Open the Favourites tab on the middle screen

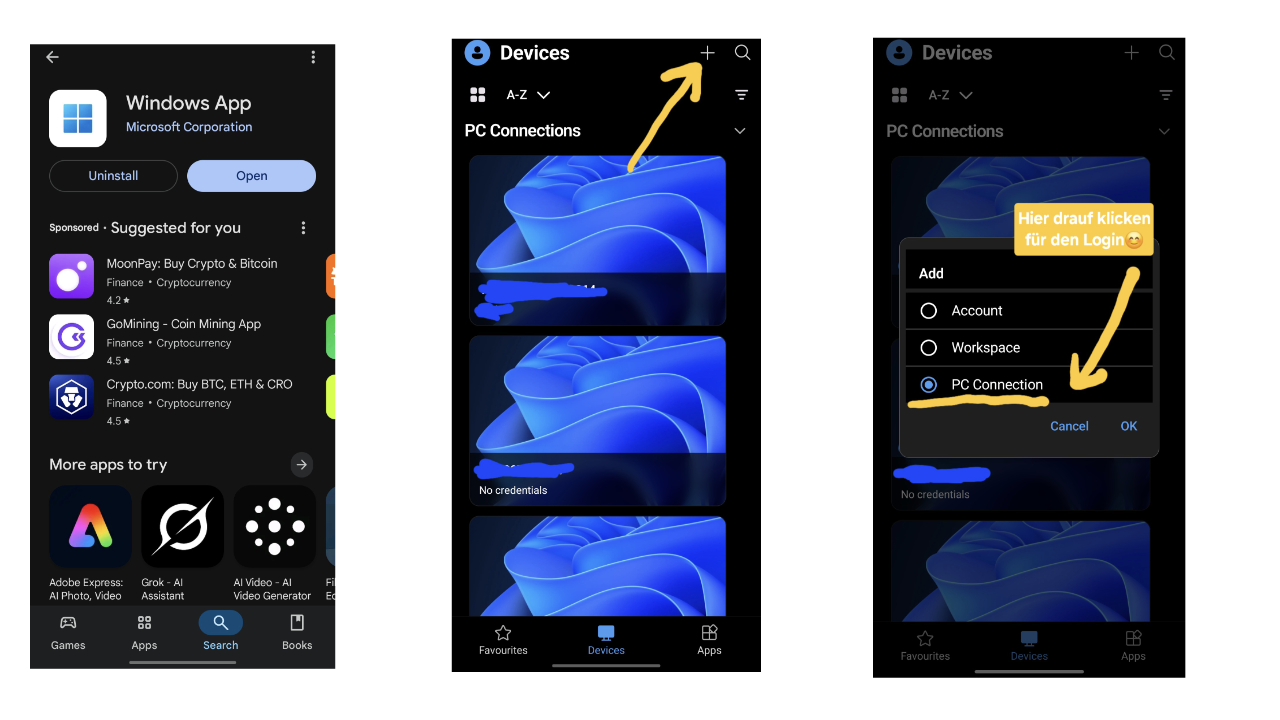click(x=503, y=639)
